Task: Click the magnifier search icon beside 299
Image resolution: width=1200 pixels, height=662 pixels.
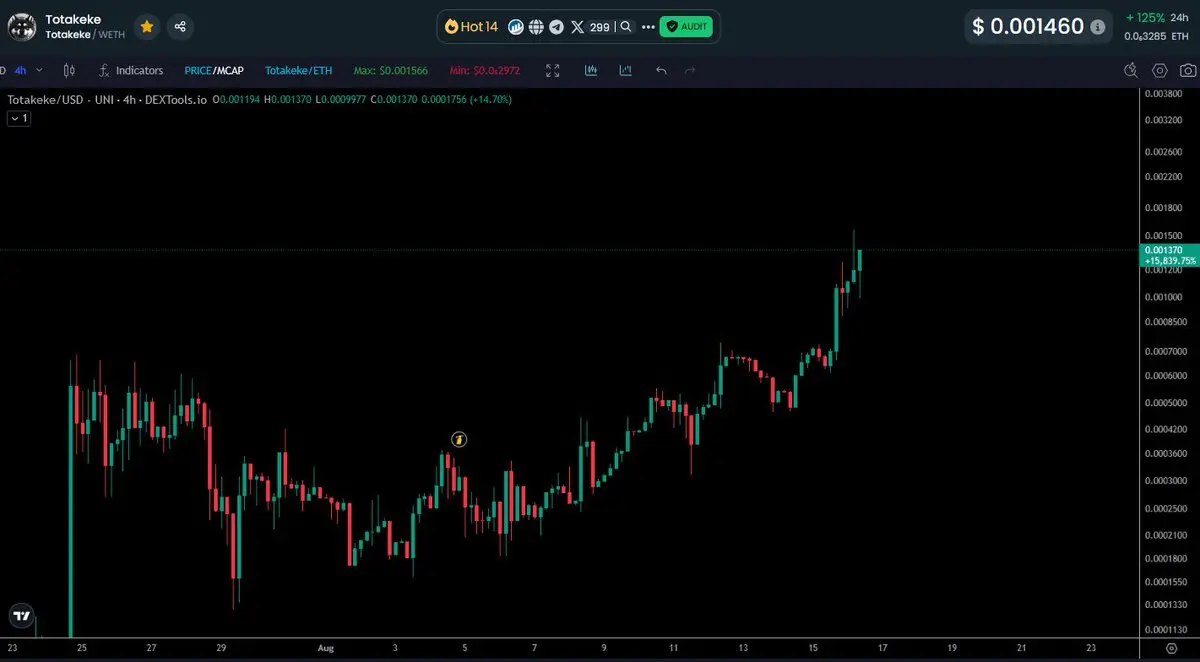Action: 626,27
